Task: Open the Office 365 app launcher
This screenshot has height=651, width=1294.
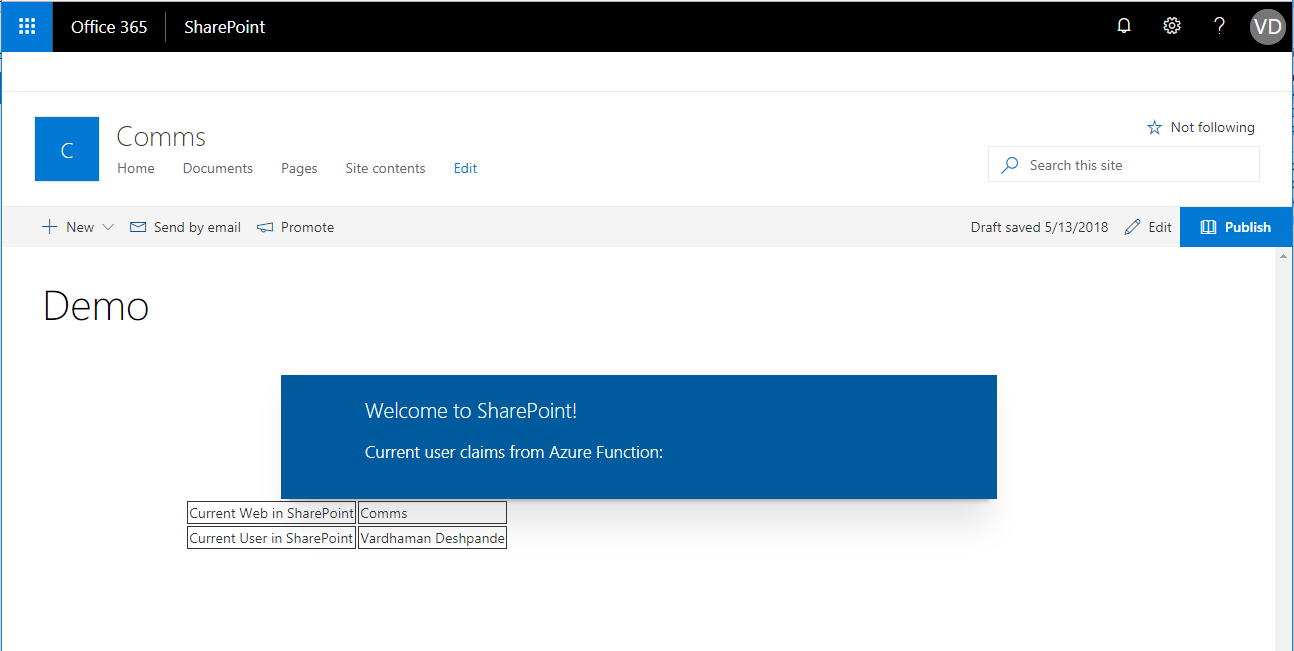Action: point(25,26)
